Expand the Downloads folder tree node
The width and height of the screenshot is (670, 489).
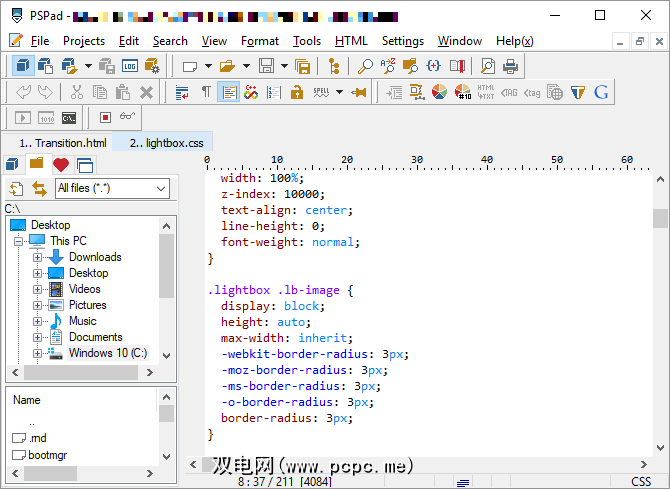pyautogui.click(x=38, y=257)
